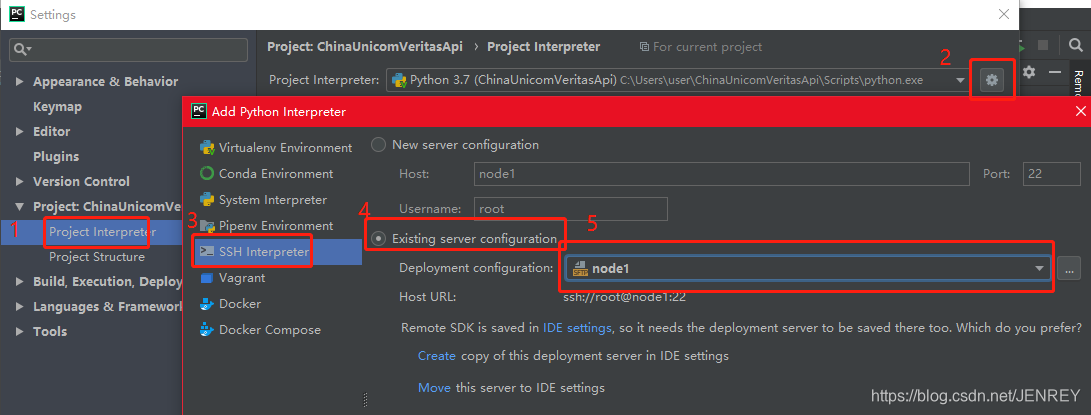Collapse Project: ChinaUnicomVeritasApi settings group
Screen dimensions: 1091x415
click(x=19, y=207)
